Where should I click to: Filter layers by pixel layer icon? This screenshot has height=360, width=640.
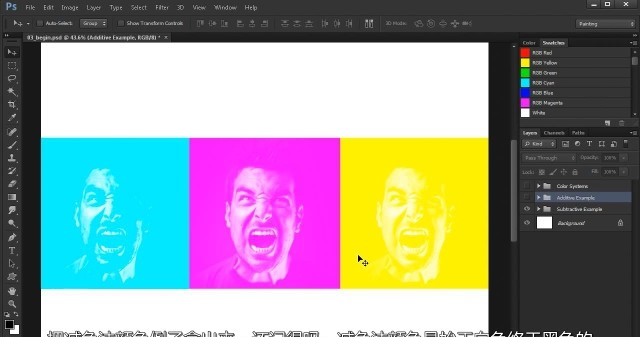pos(565,144)
